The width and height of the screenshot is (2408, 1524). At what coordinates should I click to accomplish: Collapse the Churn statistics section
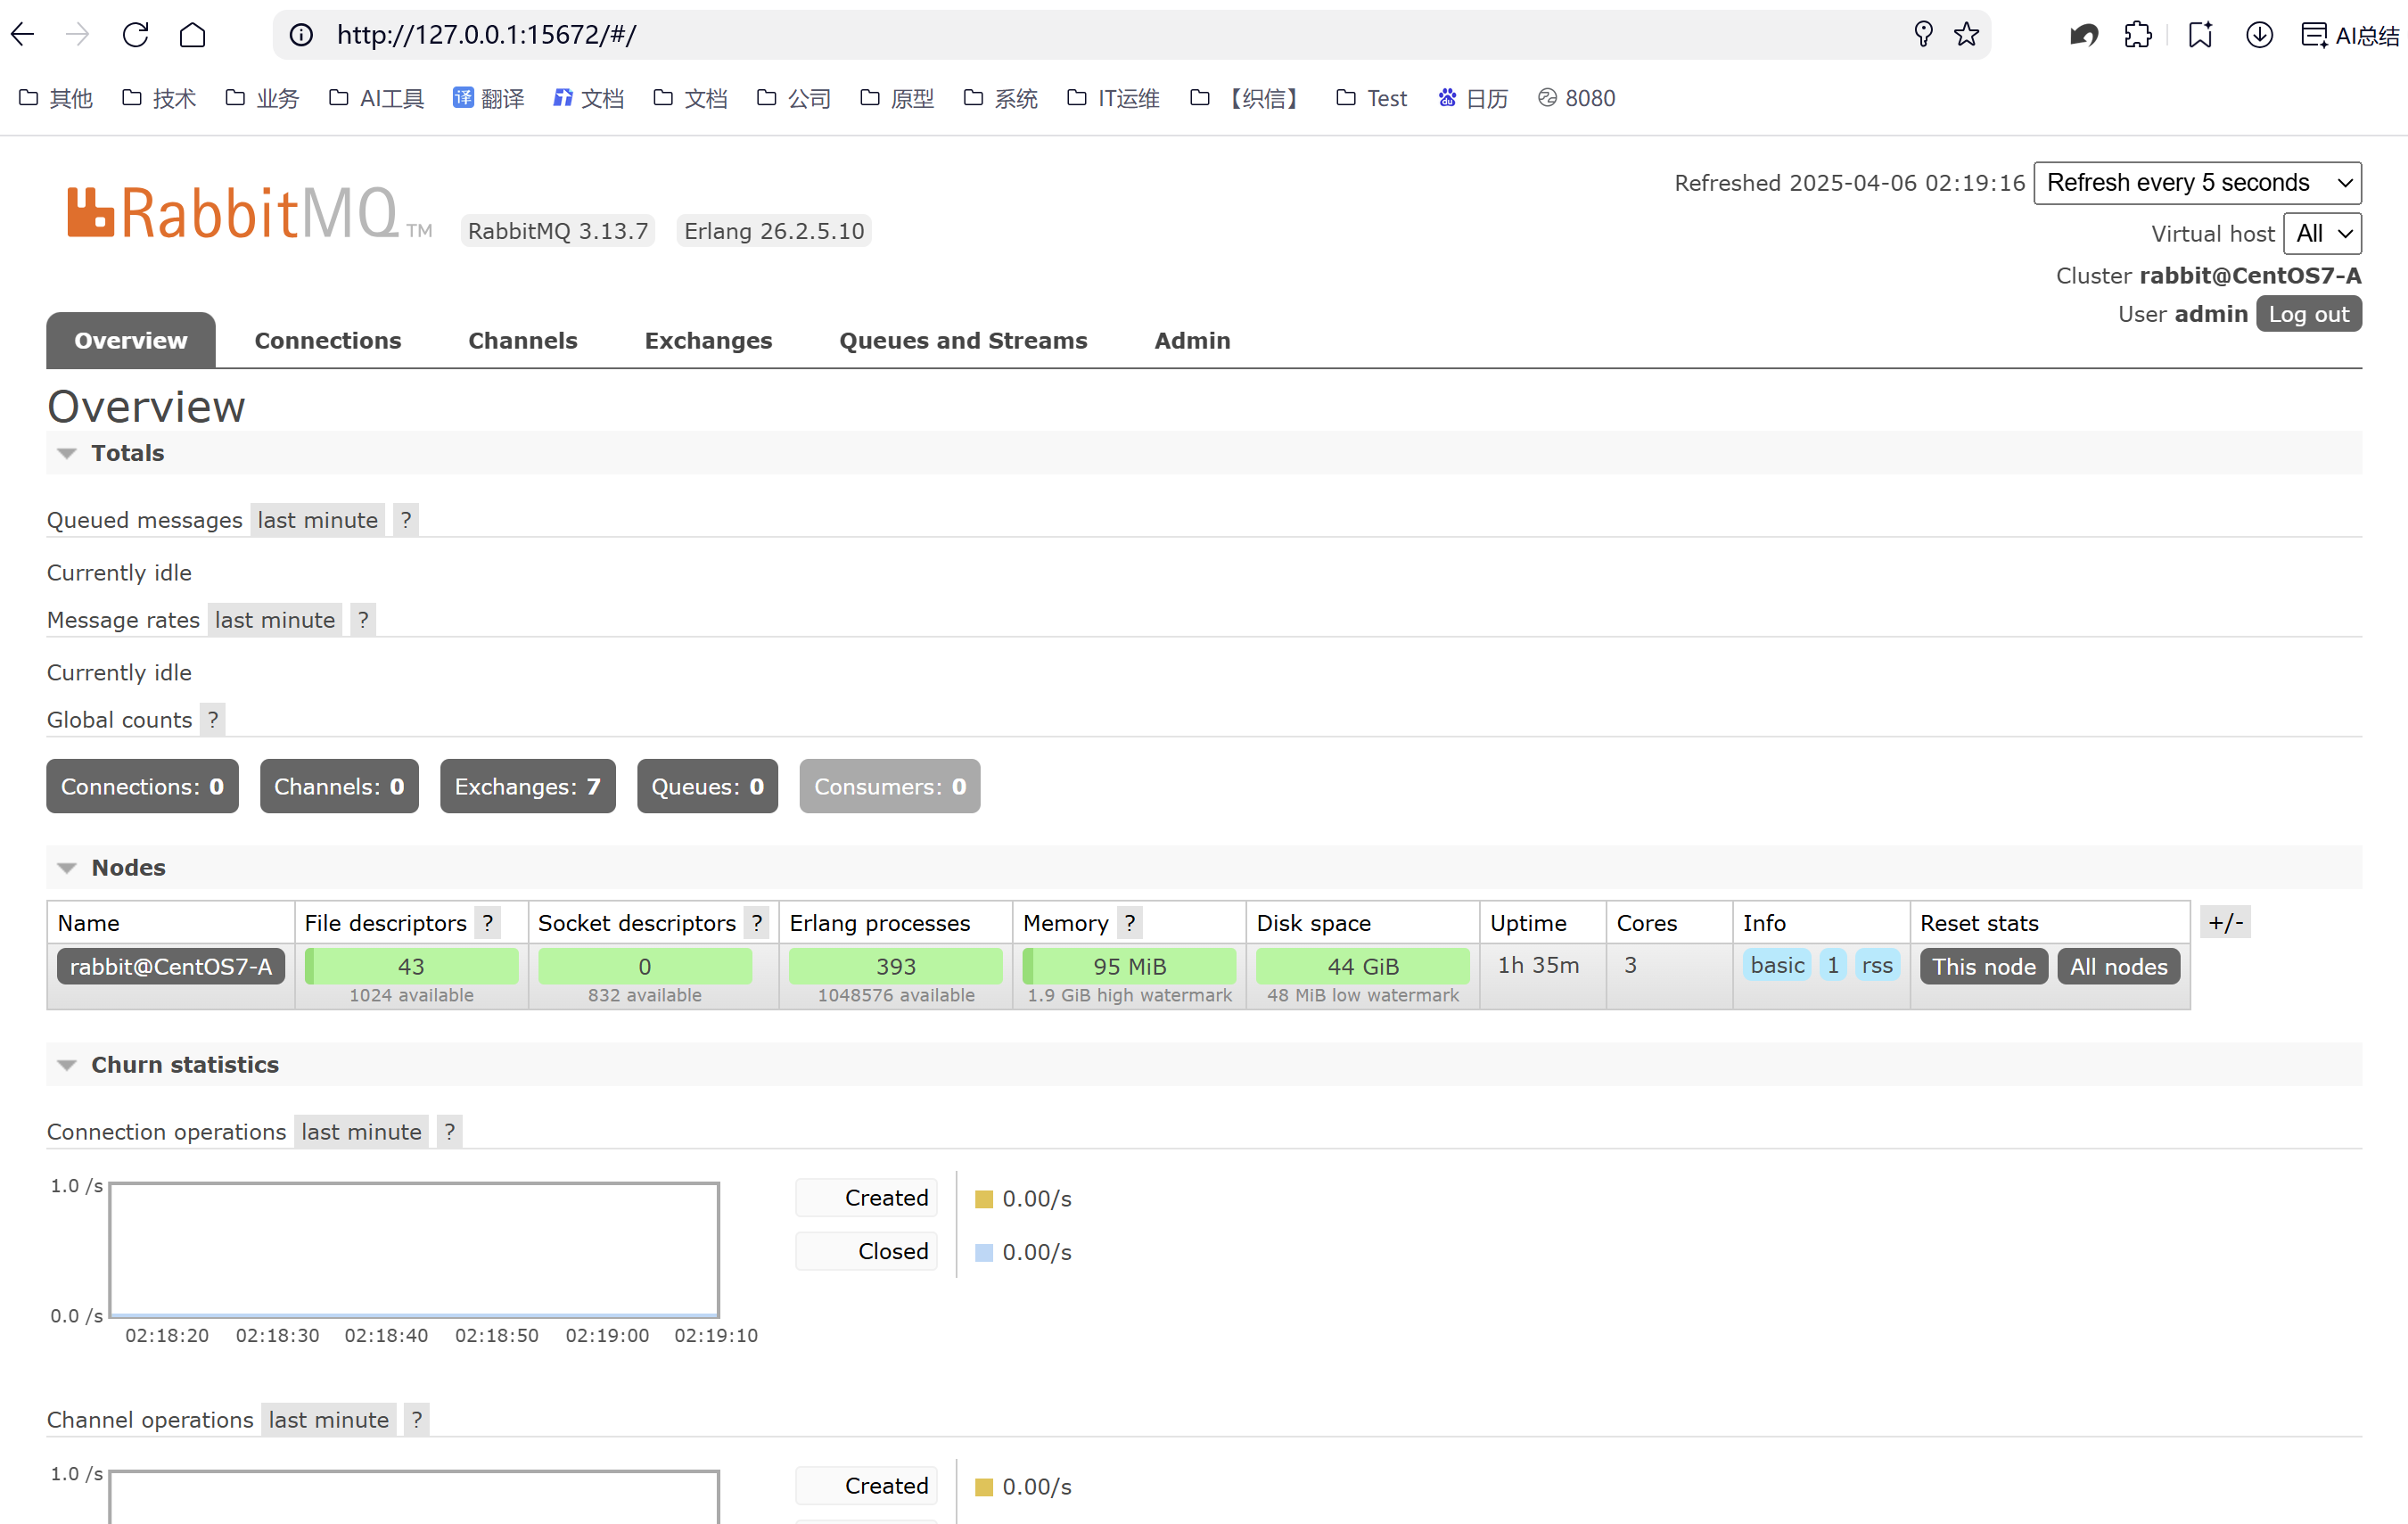[x=168, y=1064]
